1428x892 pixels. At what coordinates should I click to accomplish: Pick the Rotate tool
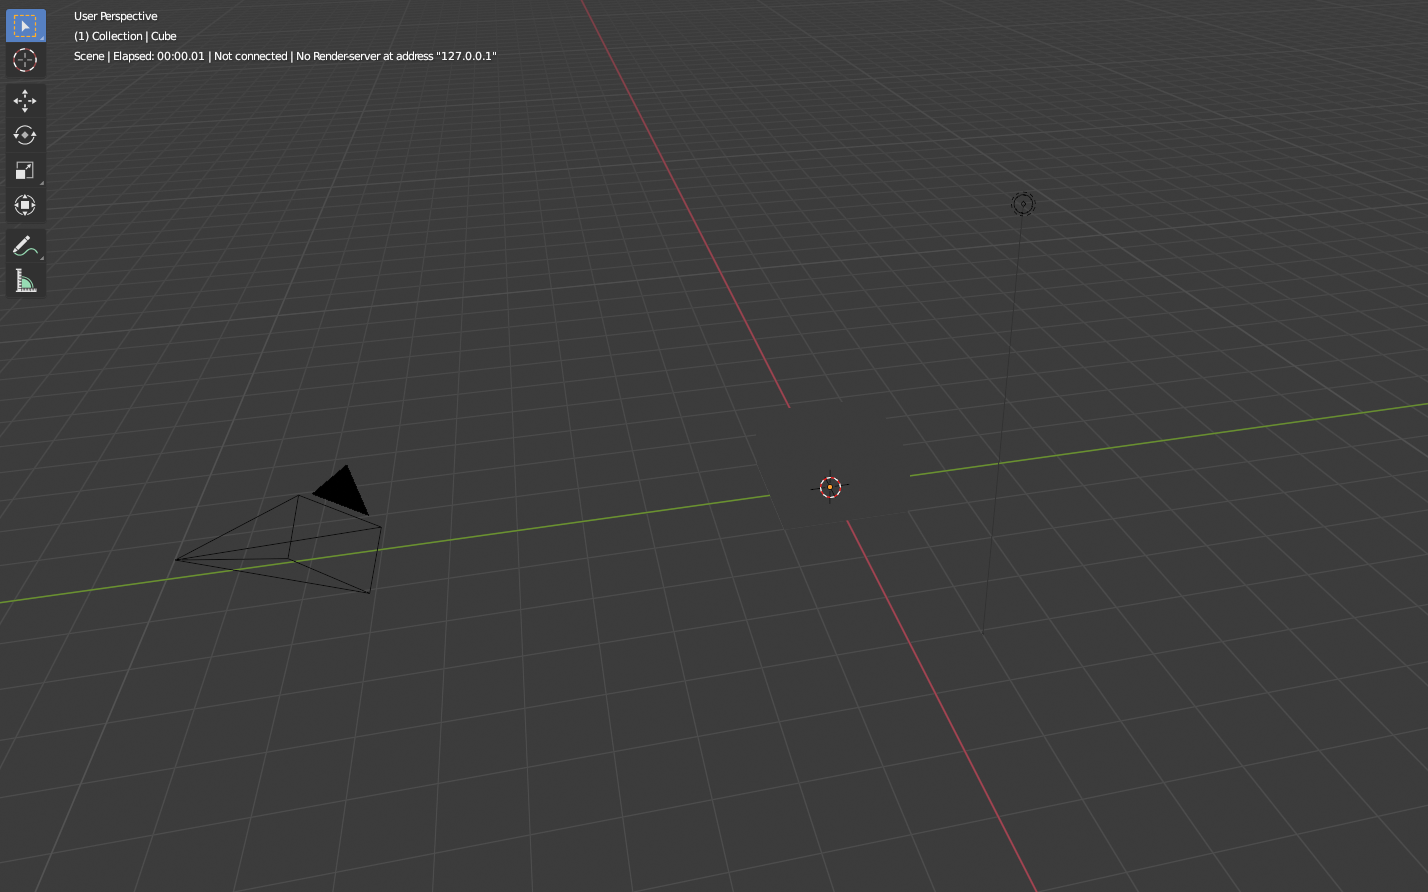click(x=25, y=135)
